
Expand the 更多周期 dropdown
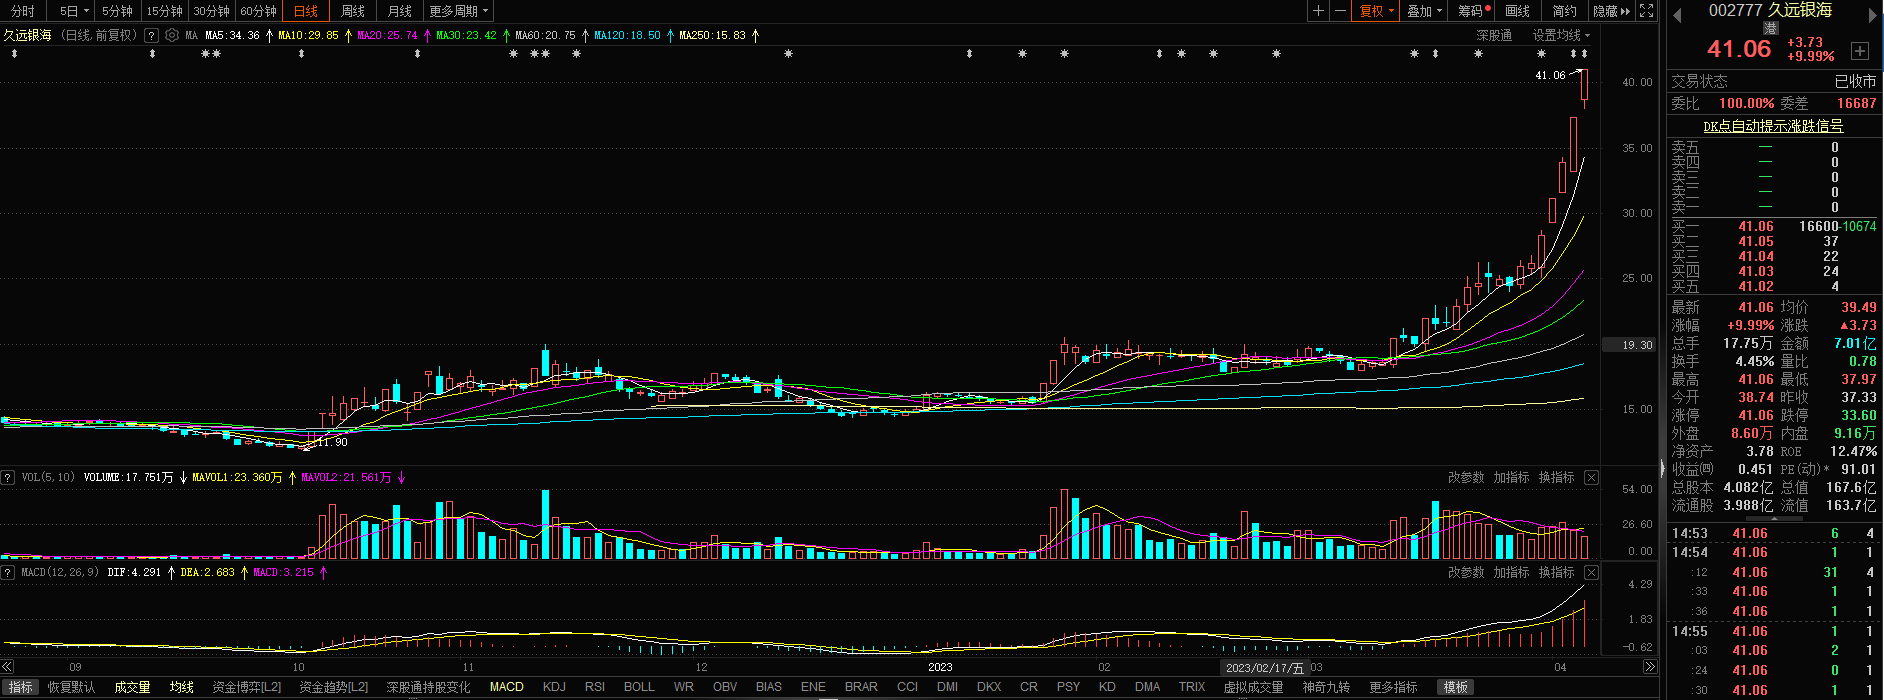458,11
